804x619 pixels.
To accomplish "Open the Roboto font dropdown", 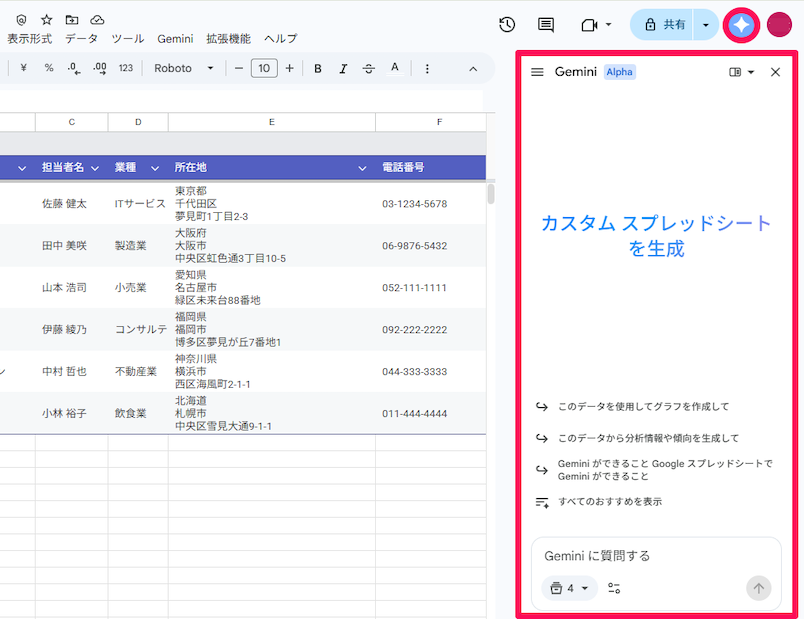I will pos(184,68).
